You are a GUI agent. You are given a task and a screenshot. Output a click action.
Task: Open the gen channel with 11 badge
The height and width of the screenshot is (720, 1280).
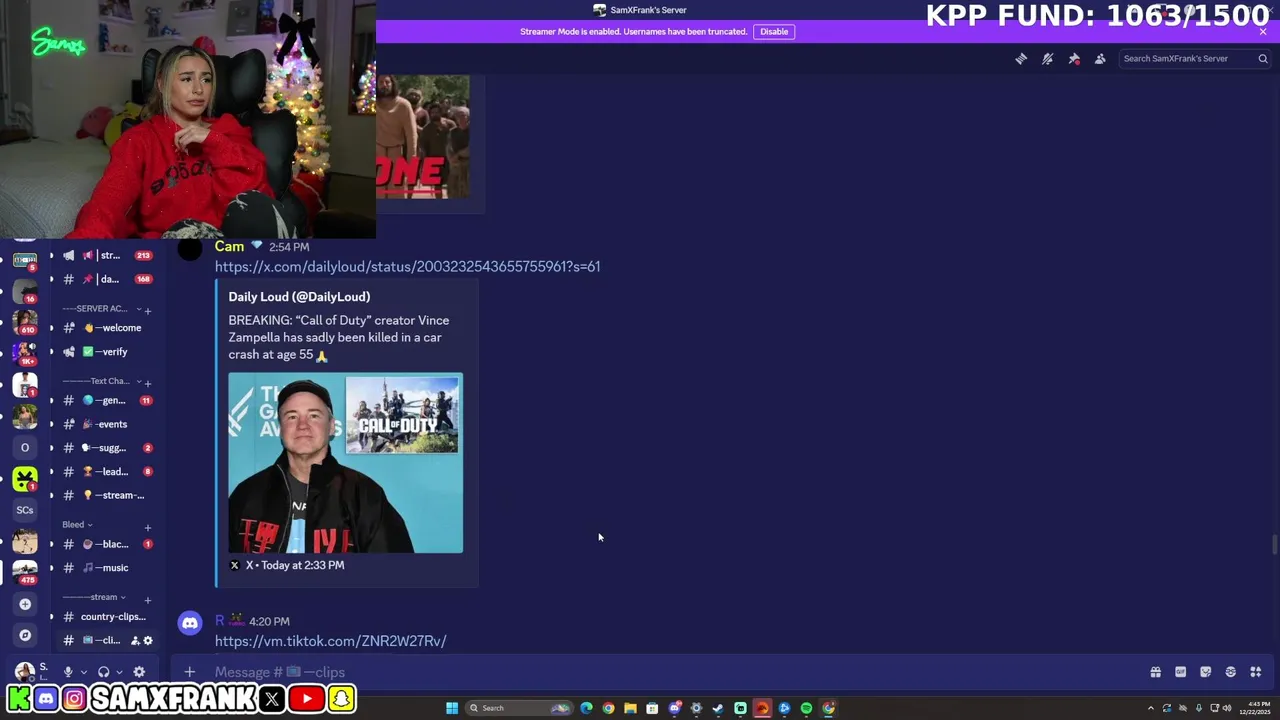click(x=107, y=400)
